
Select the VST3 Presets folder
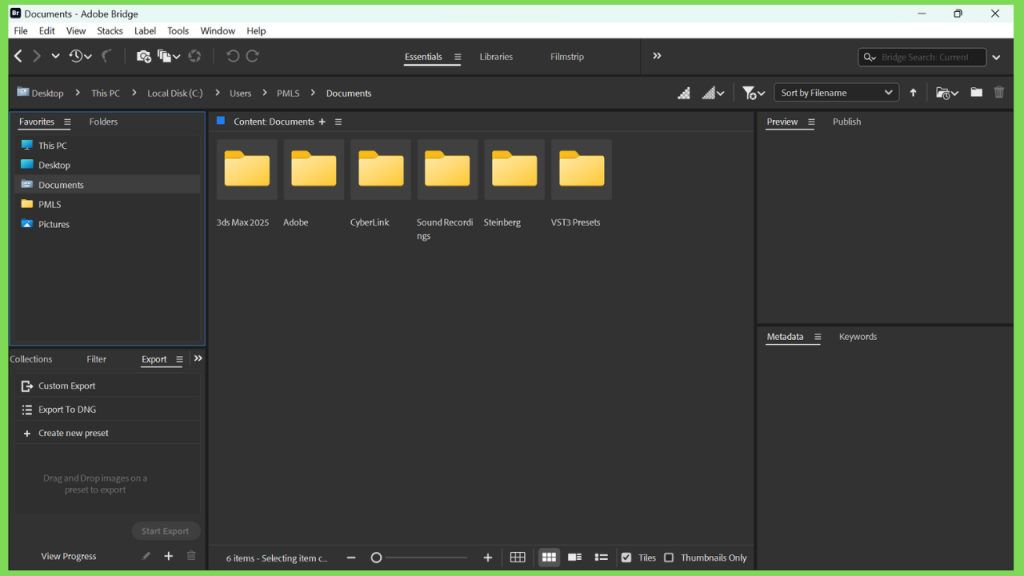(x=581, y=169)
